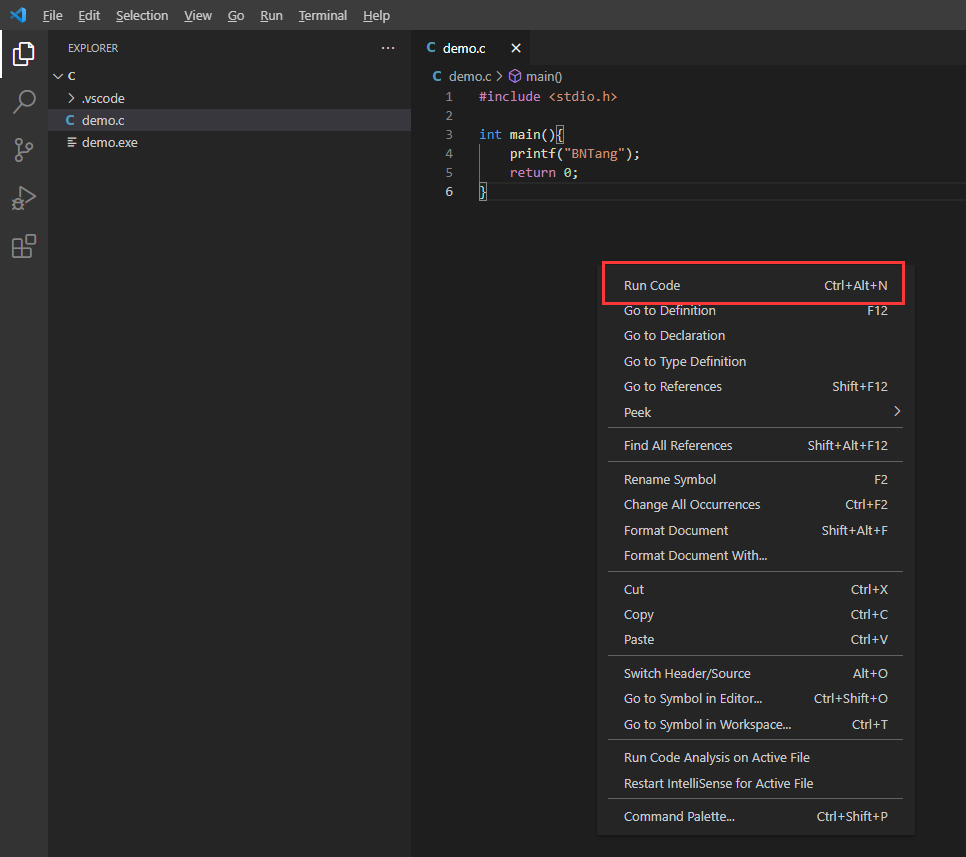Viewport: 966px width, 857px height.
Task: Open the Peek submenu arrow
Action: pyautogui.click(x=897, y=411)
